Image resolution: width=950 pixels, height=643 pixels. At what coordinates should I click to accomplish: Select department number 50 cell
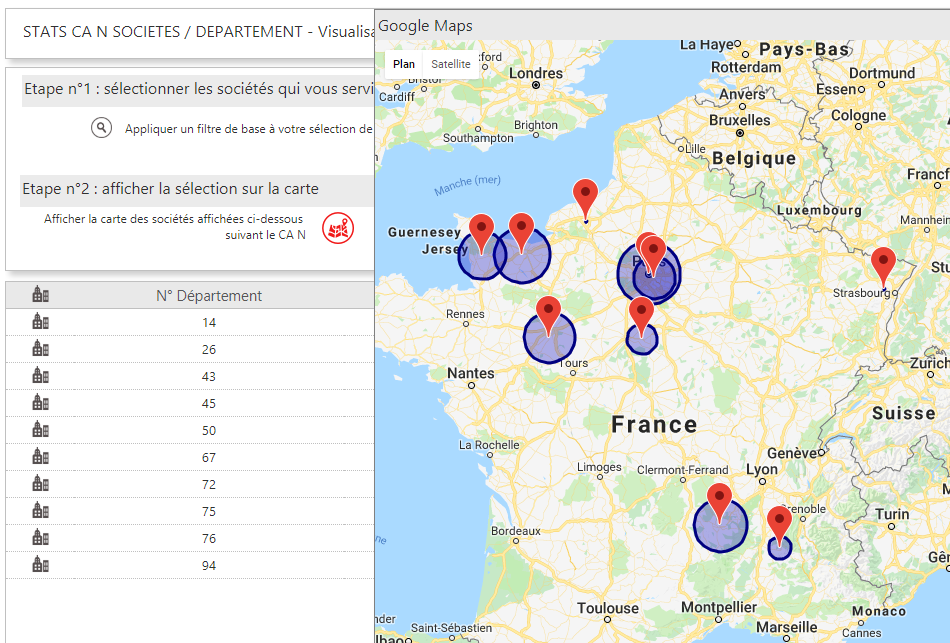pyautogui.click(x=209, y=430)
